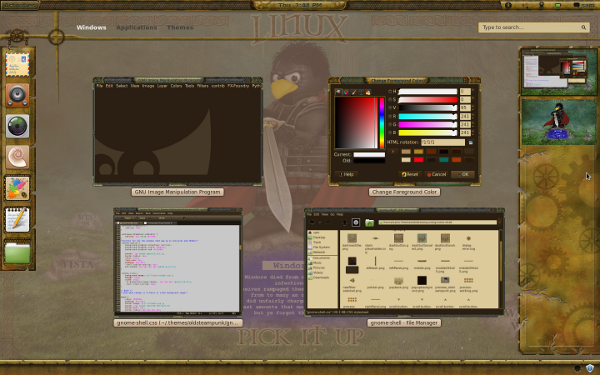This screenshot has height=375, width=600.
Task: Launch the spiral shell app from the dash
Action: (18, 157)
